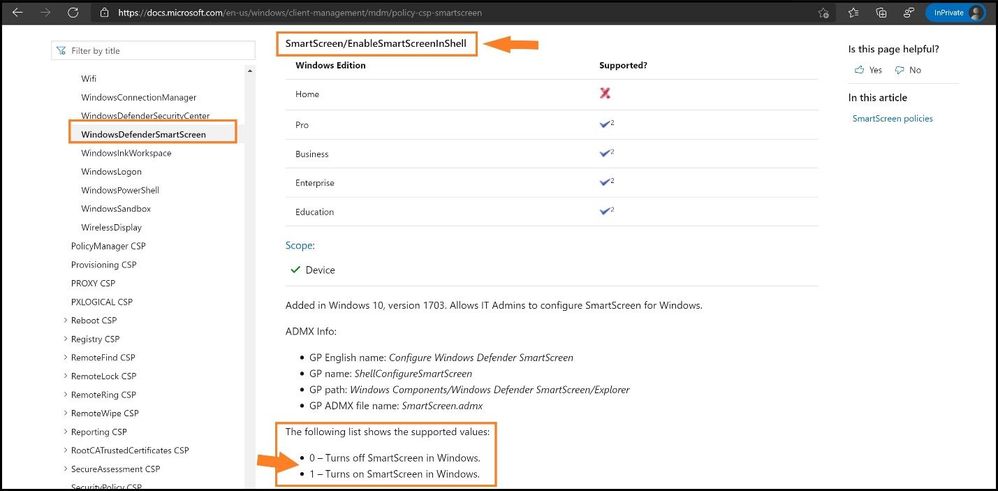Expand the RemoteLock CSP node
Screen dimensions: 998x491
click(66, 376)
